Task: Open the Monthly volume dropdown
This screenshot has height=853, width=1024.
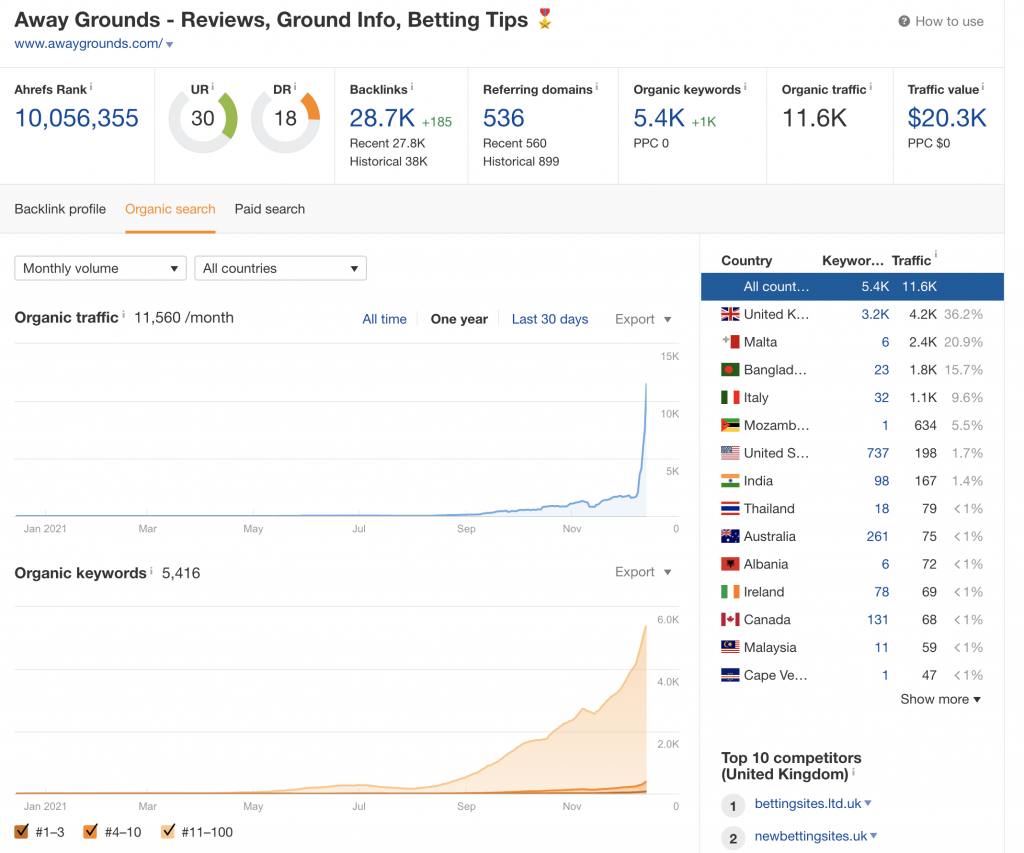Action: click(x=101, y=268)
